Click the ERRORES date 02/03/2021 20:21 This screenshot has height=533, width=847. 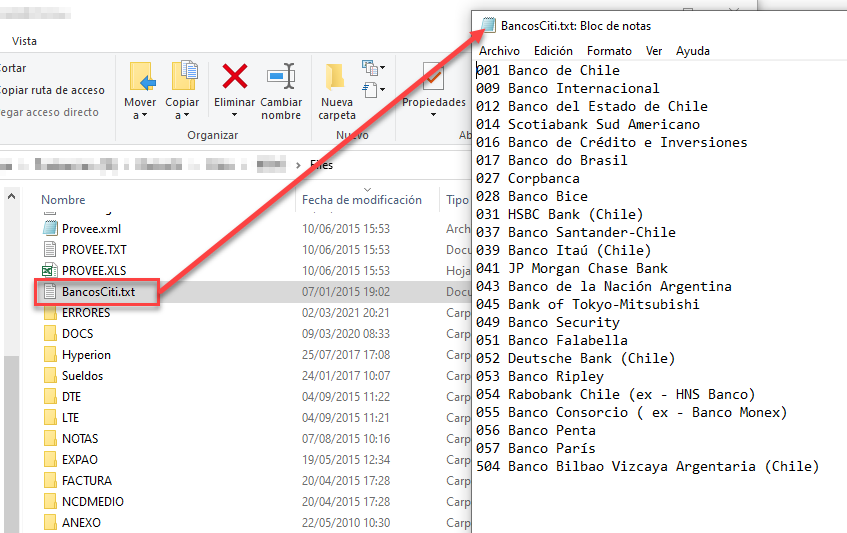tap(346, 313)
